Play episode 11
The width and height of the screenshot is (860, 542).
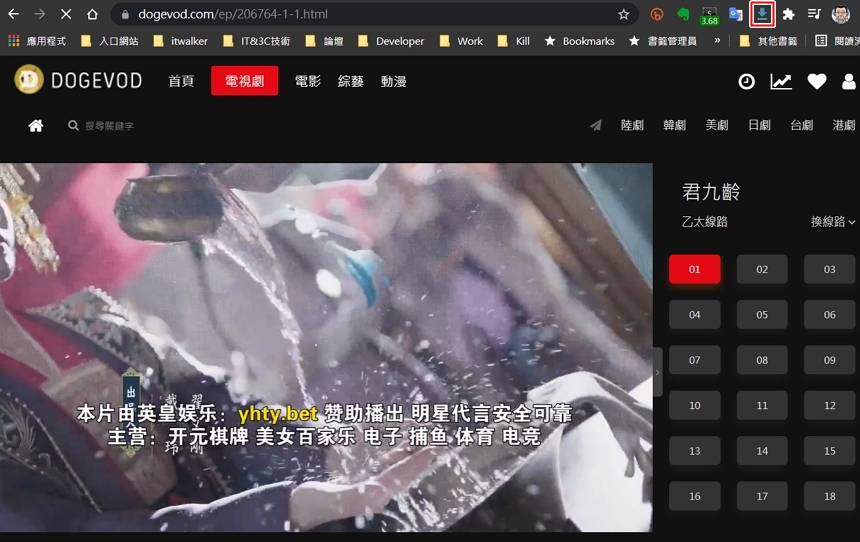click(762, 405)
